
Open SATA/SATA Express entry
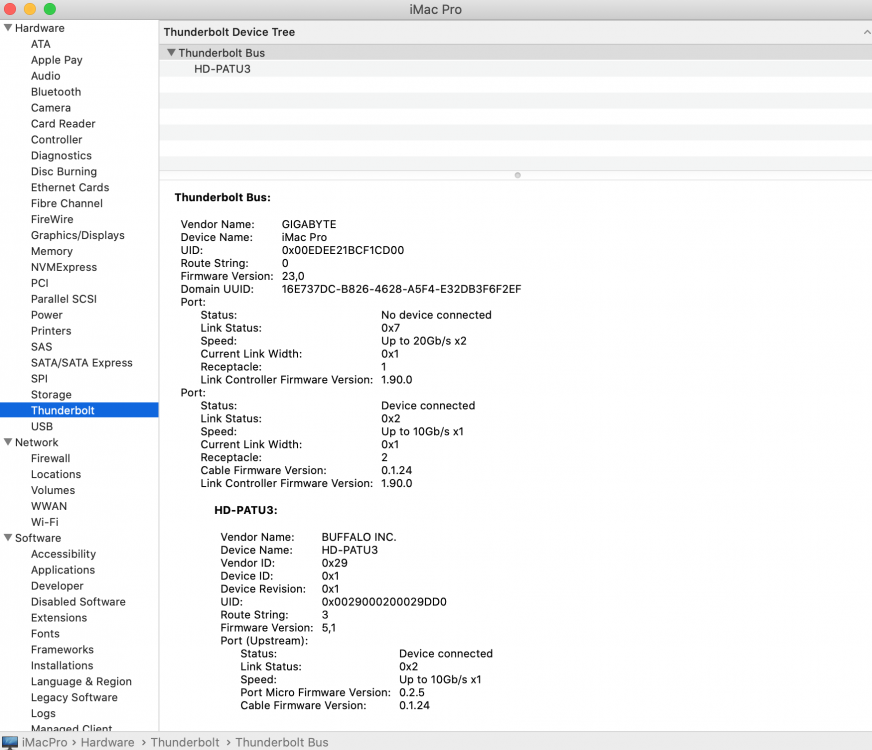[x=82, y=362]
